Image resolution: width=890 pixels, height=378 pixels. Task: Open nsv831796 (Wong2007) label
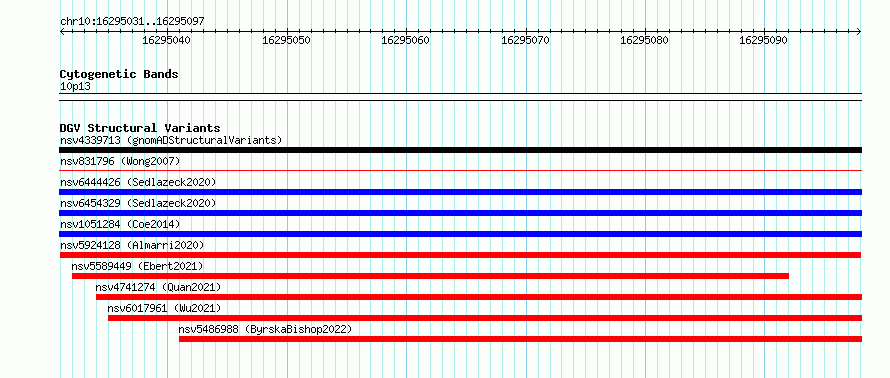click(120, 161)
